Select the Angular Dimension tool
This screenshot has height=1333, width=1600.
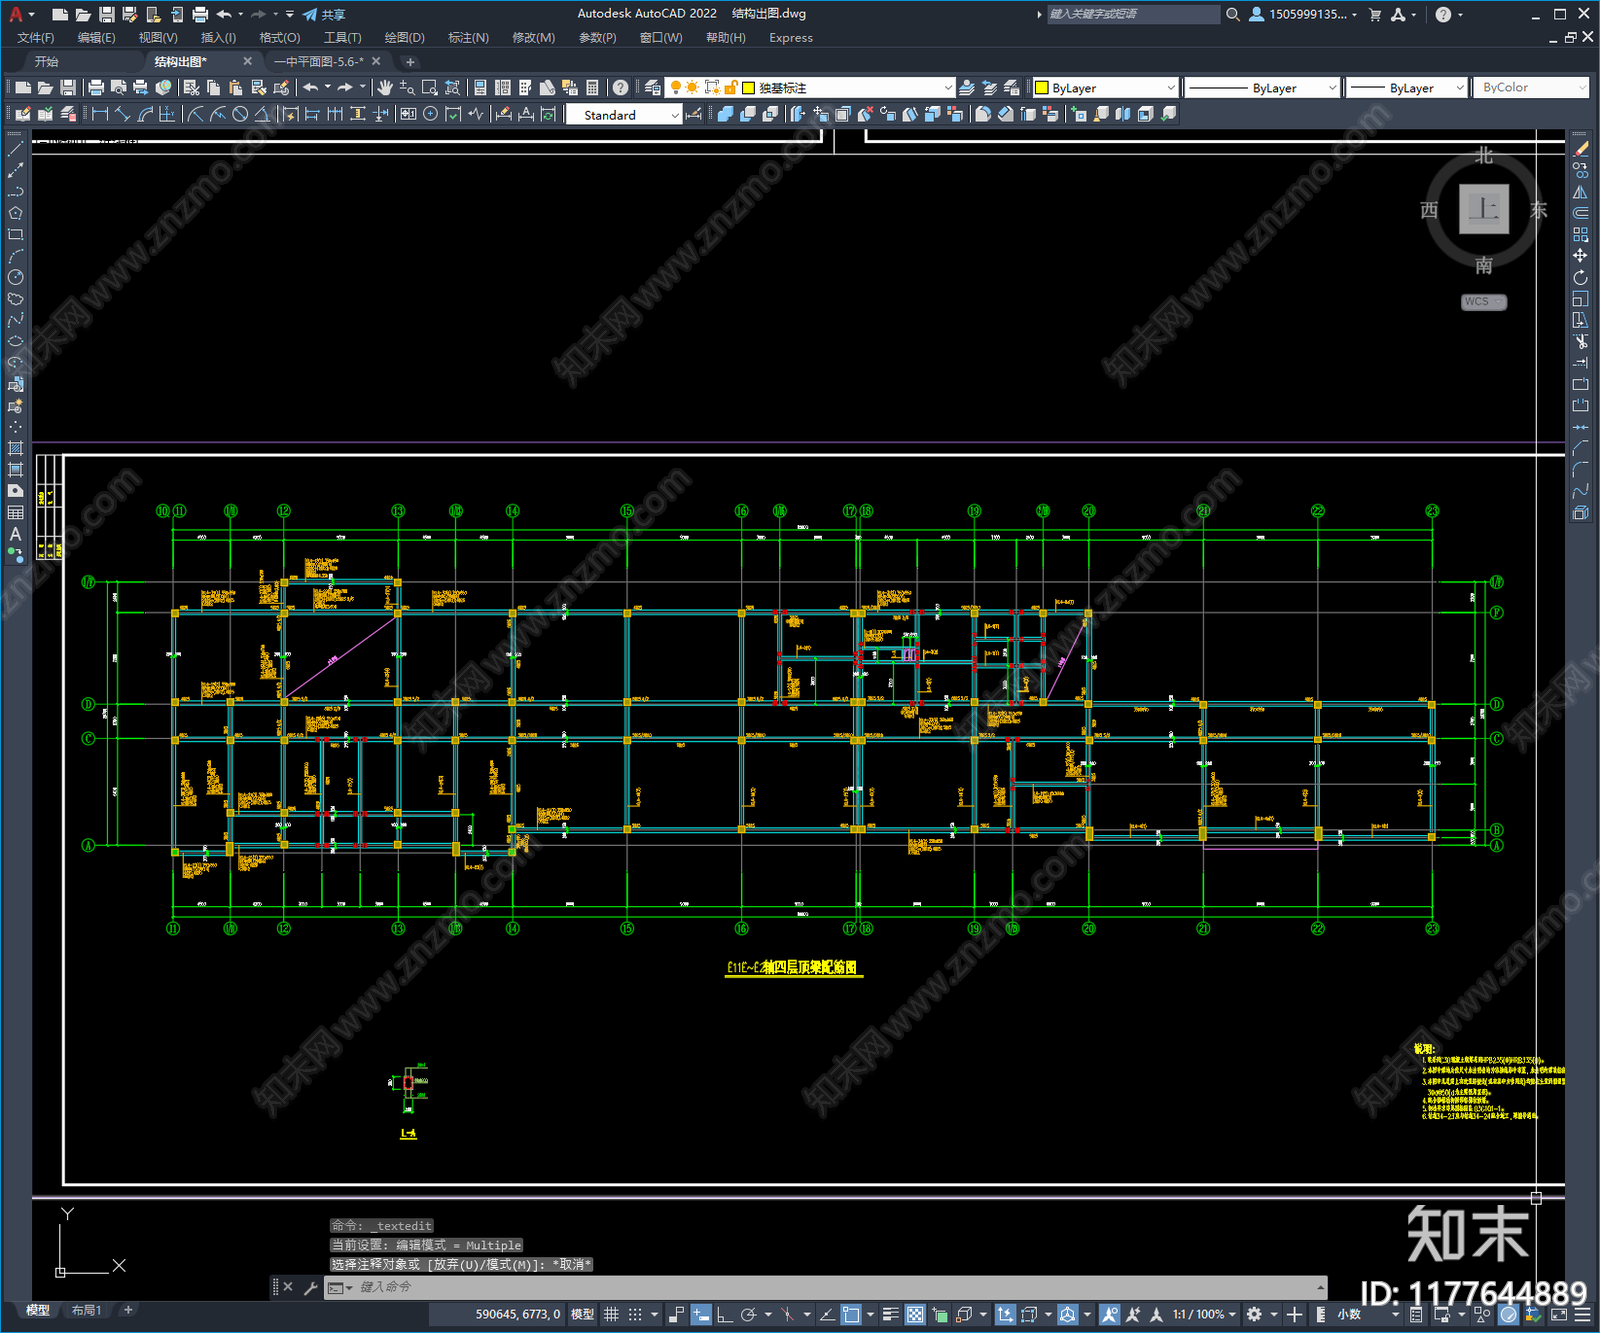point(262,114)
